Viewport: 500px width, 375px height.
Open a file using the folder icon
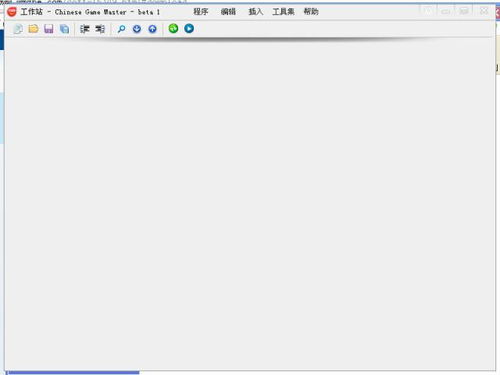[33, 29]
